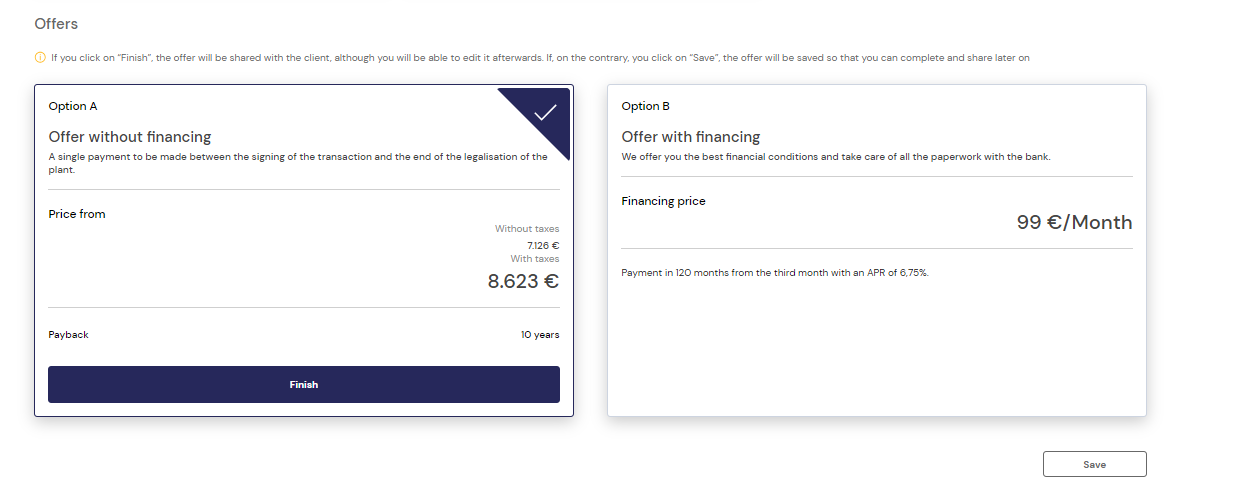Click the bank paperwork description in Option B

[x=836, y=157]
